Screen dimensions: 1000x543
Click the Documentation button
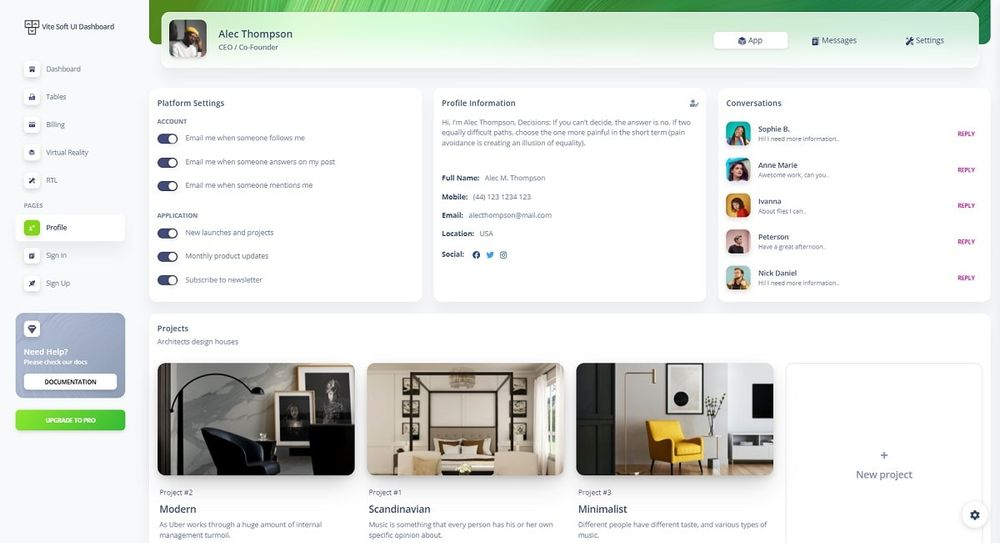tap(70, 382)
